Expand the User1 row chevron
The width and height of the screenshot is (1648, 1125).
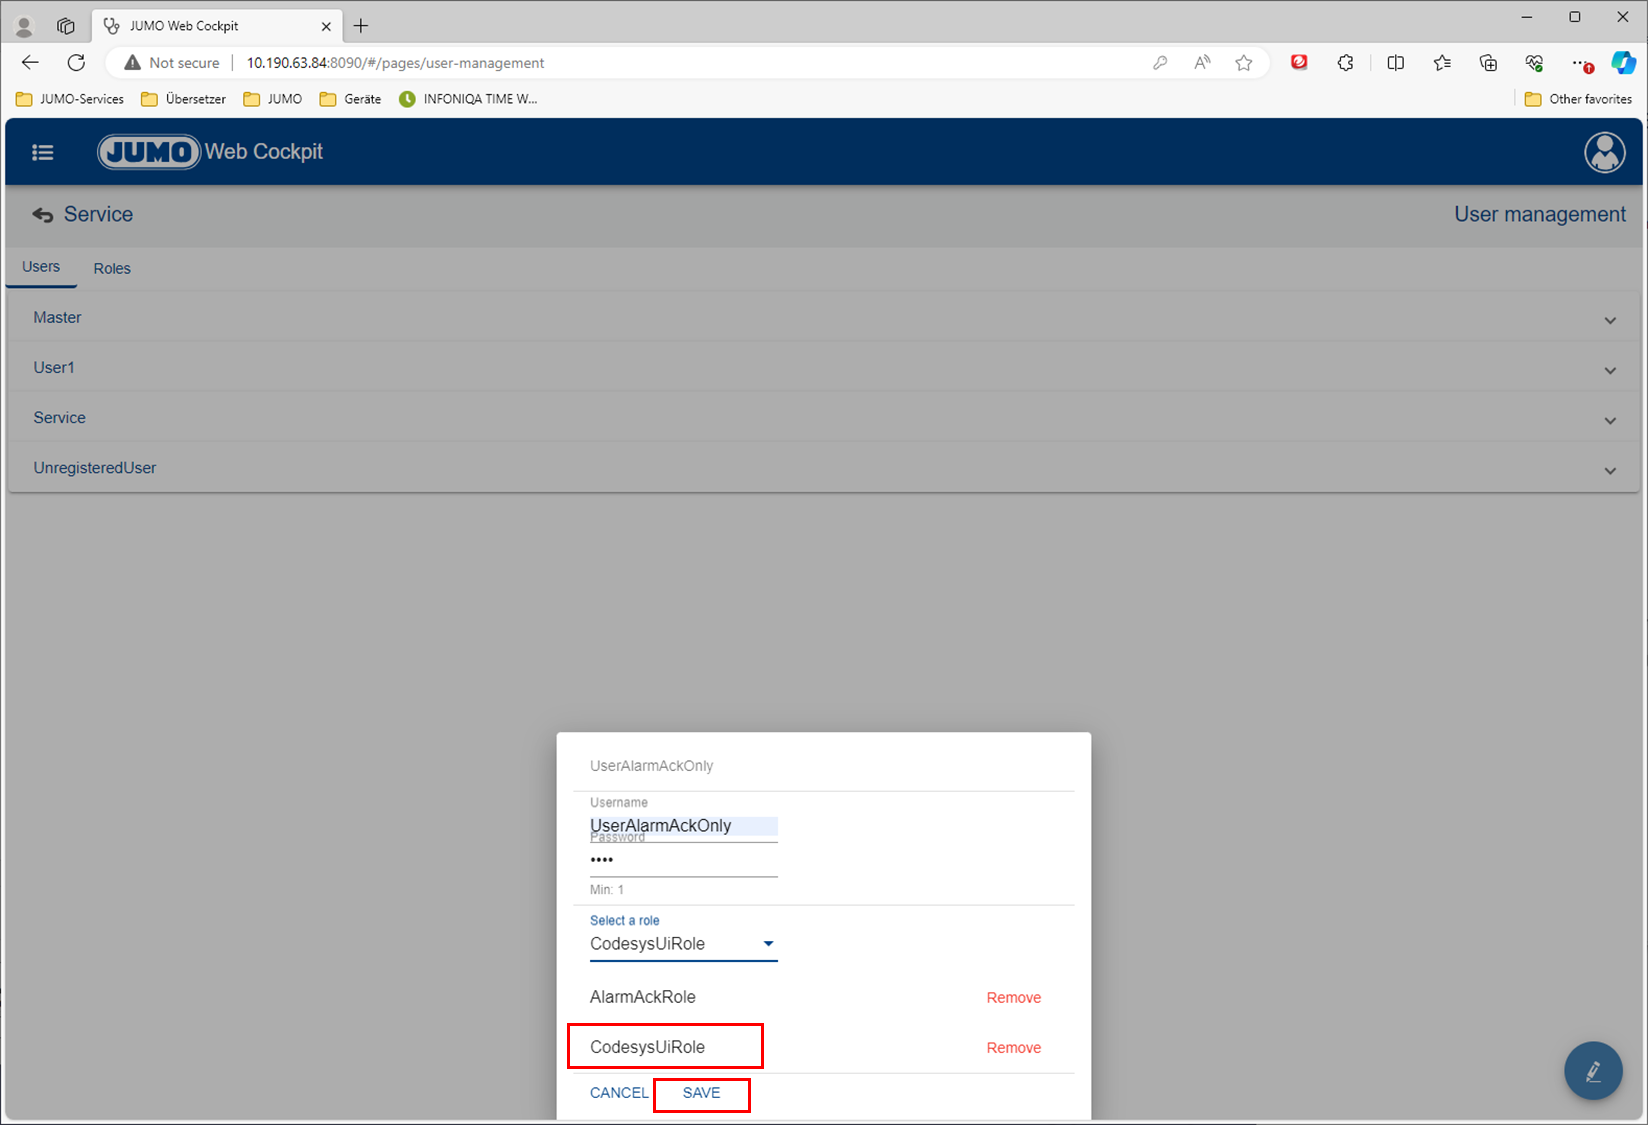coord(1609,370)
